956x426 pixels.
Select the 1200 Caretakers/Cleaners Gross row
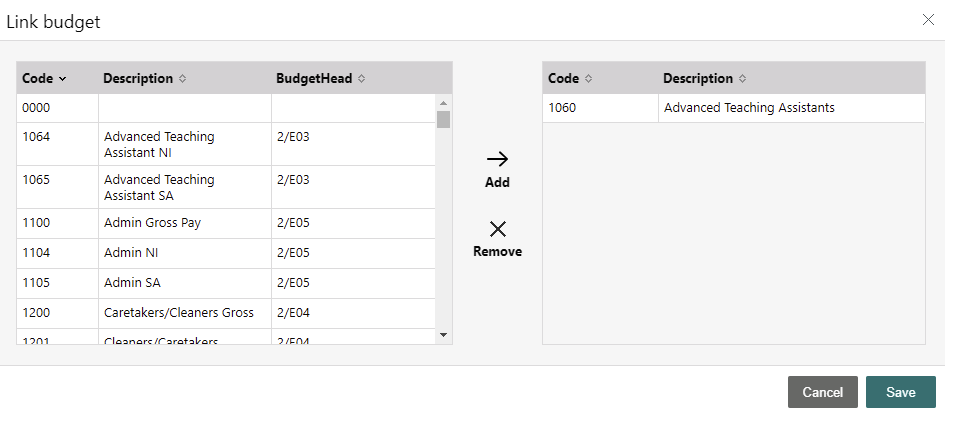pyautogui.click(x=226, y=313)
